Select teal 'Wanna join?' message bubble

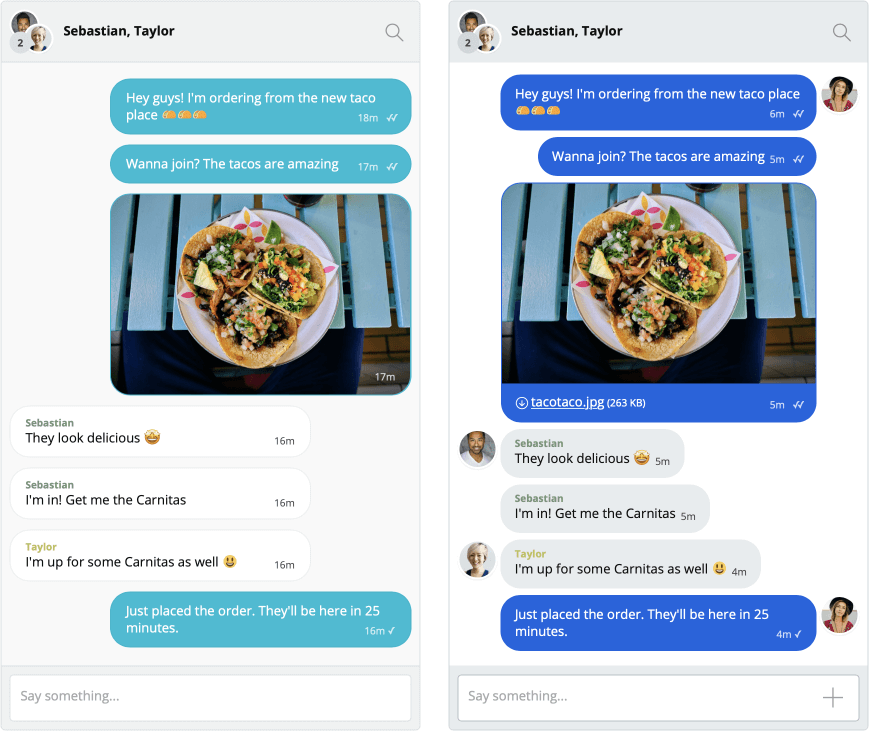click(x=260, y=164)
